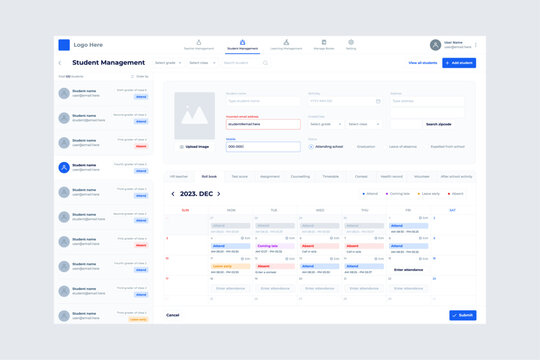Open the Learning Management nav icon
The height and width of the screenshot is (360, 540).
286,42
